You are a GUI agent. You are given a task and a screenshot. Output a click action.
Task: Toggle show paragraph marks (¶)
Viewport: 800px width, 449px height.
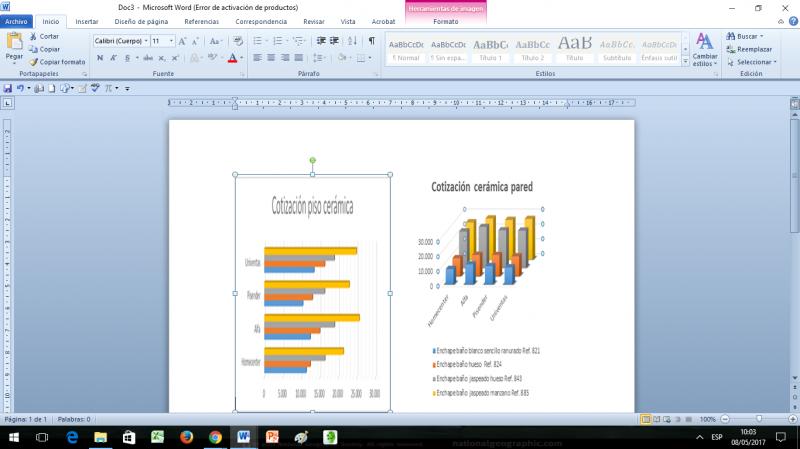(372, 41)
